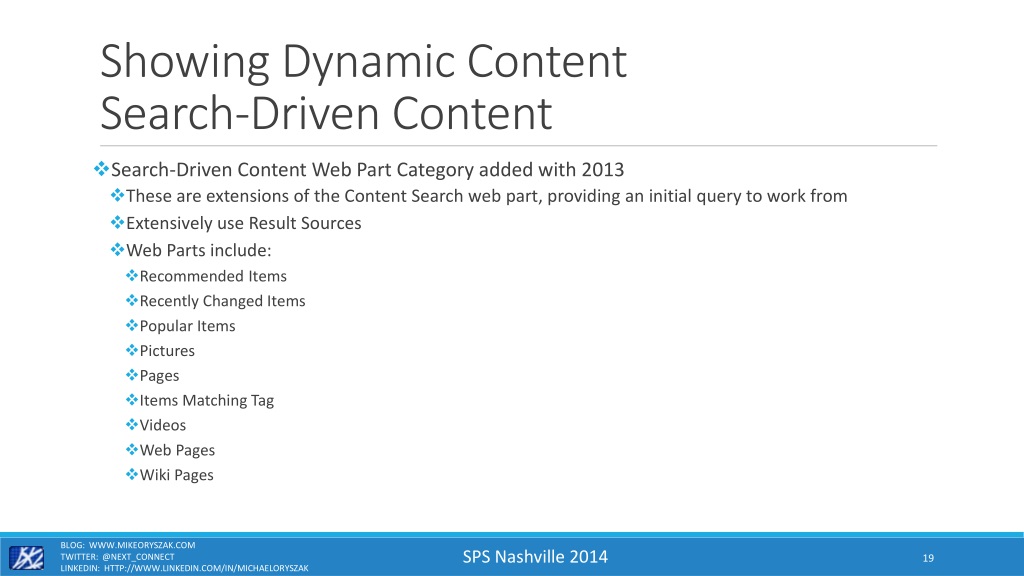Image resolution: width=1024 pixels, height=576 pixels.
Task: Select the Recently Changed Items entry
Action: click(222, 301)
